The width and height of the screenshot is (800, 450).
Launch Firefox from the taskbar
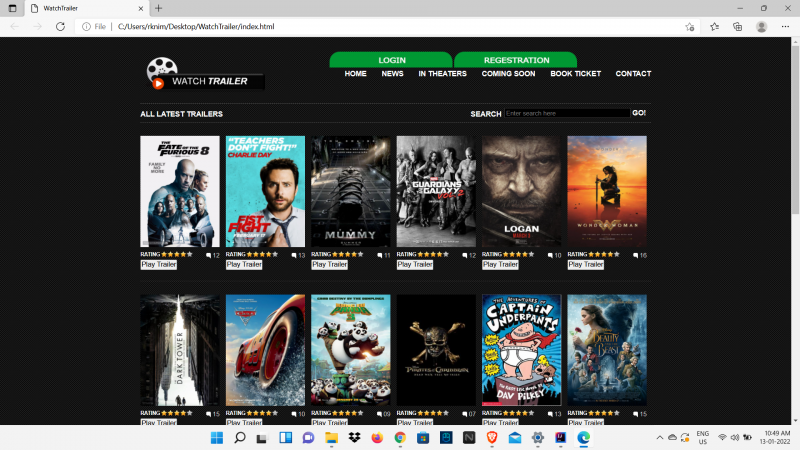point(377,438)
